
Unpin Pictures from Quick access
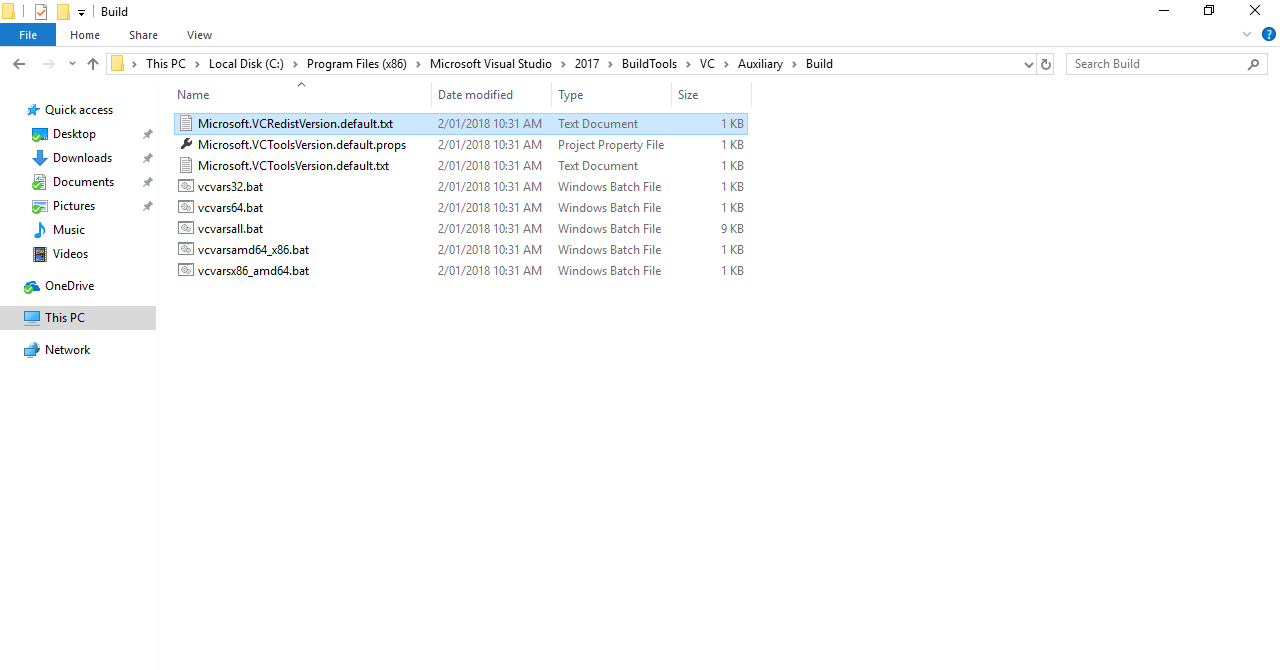147,205
